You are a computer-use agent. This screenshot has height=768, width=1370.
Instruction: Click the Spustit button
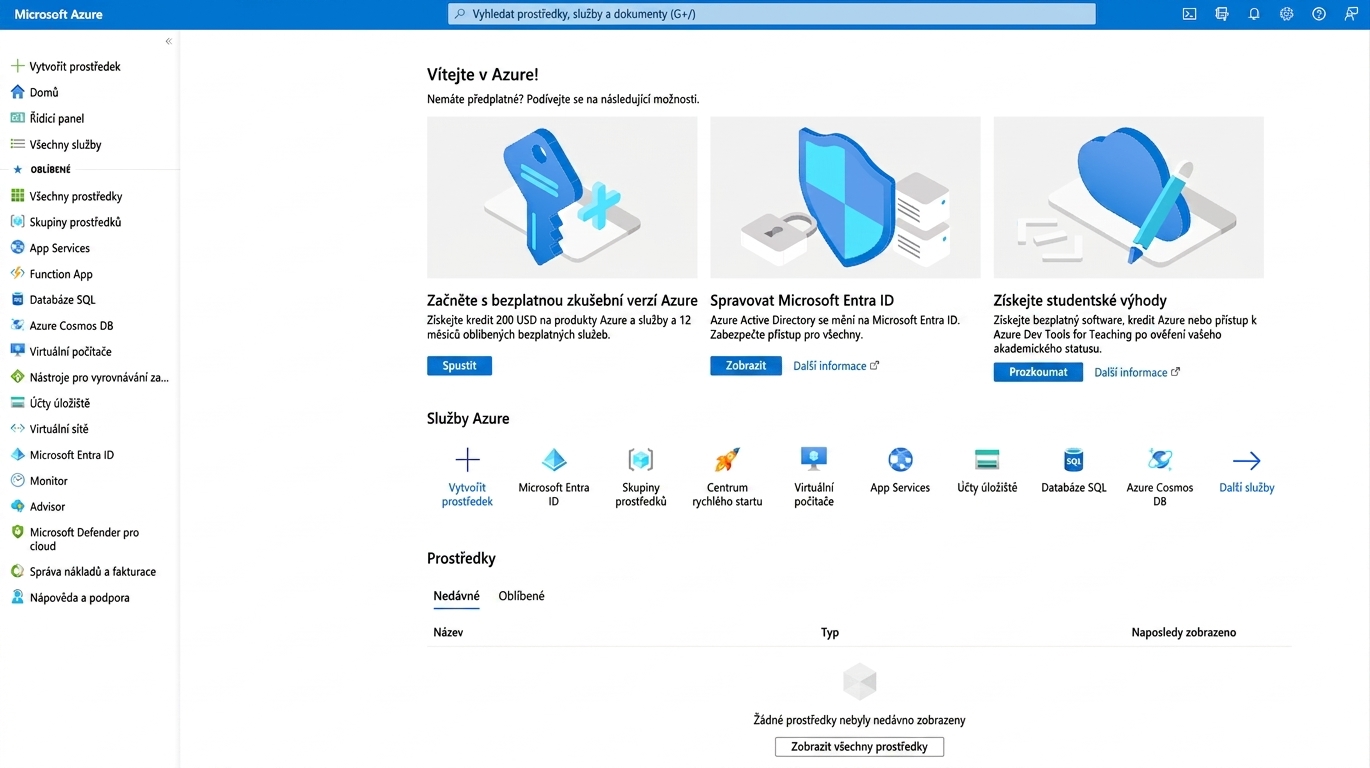pyautogui.click(x=459, y=366)
